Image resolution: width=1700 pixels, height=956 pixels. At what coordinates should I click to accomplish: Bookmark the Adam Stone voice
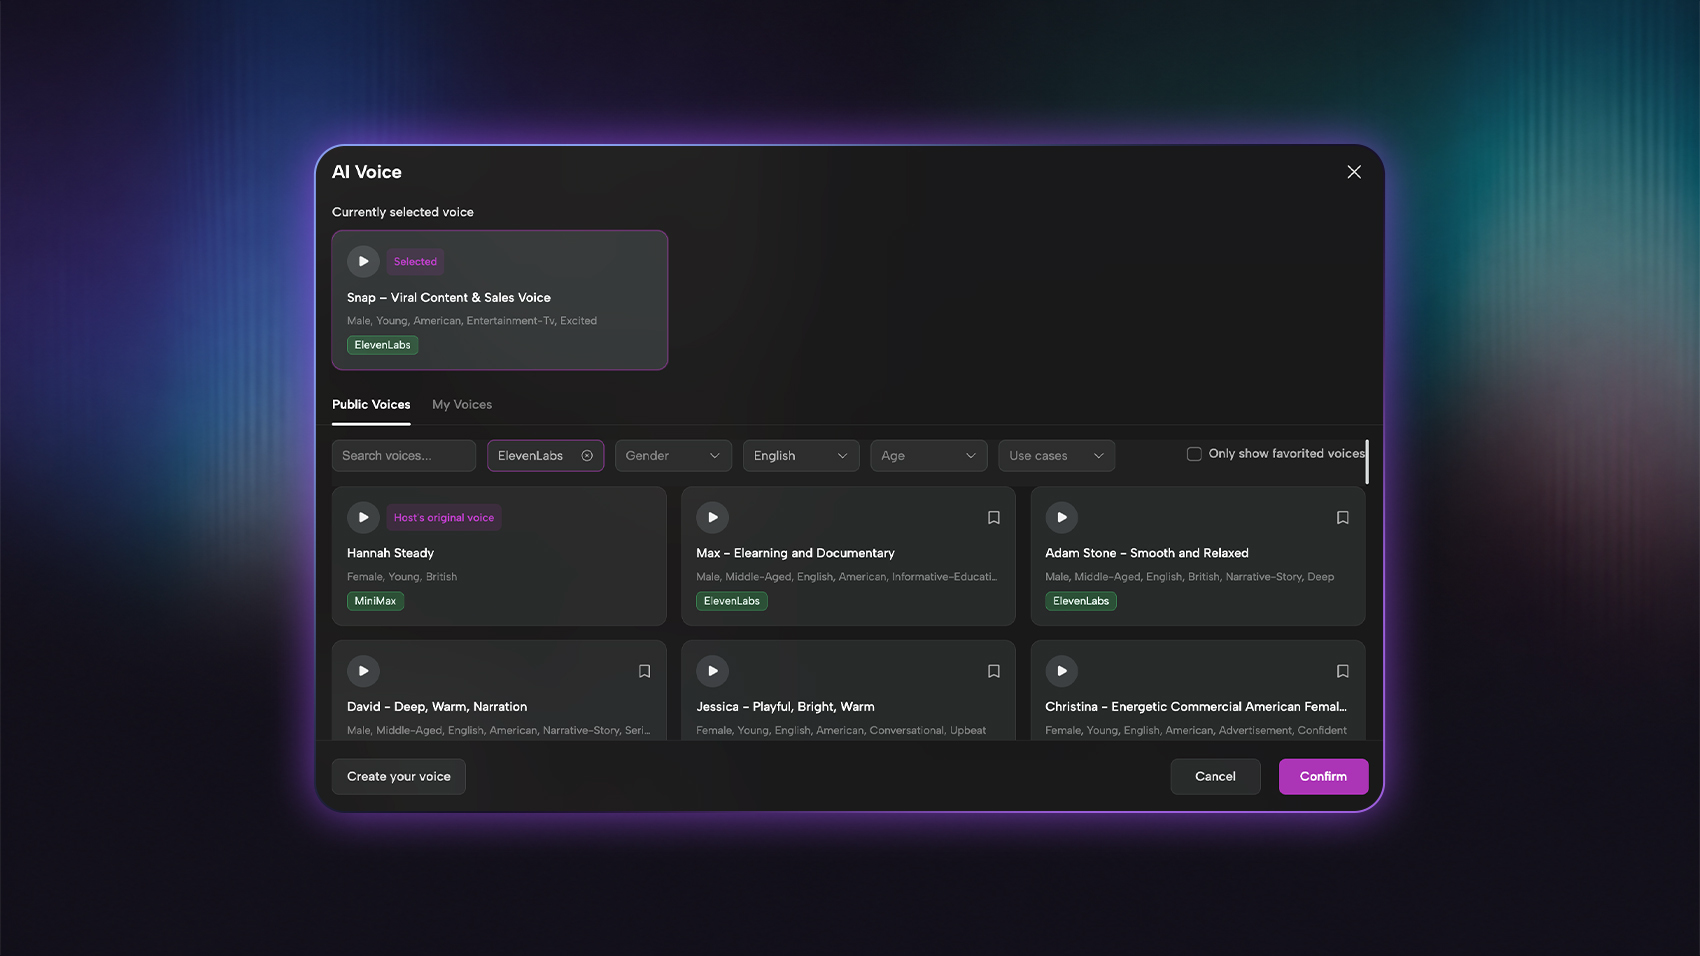click(1342, 517)
